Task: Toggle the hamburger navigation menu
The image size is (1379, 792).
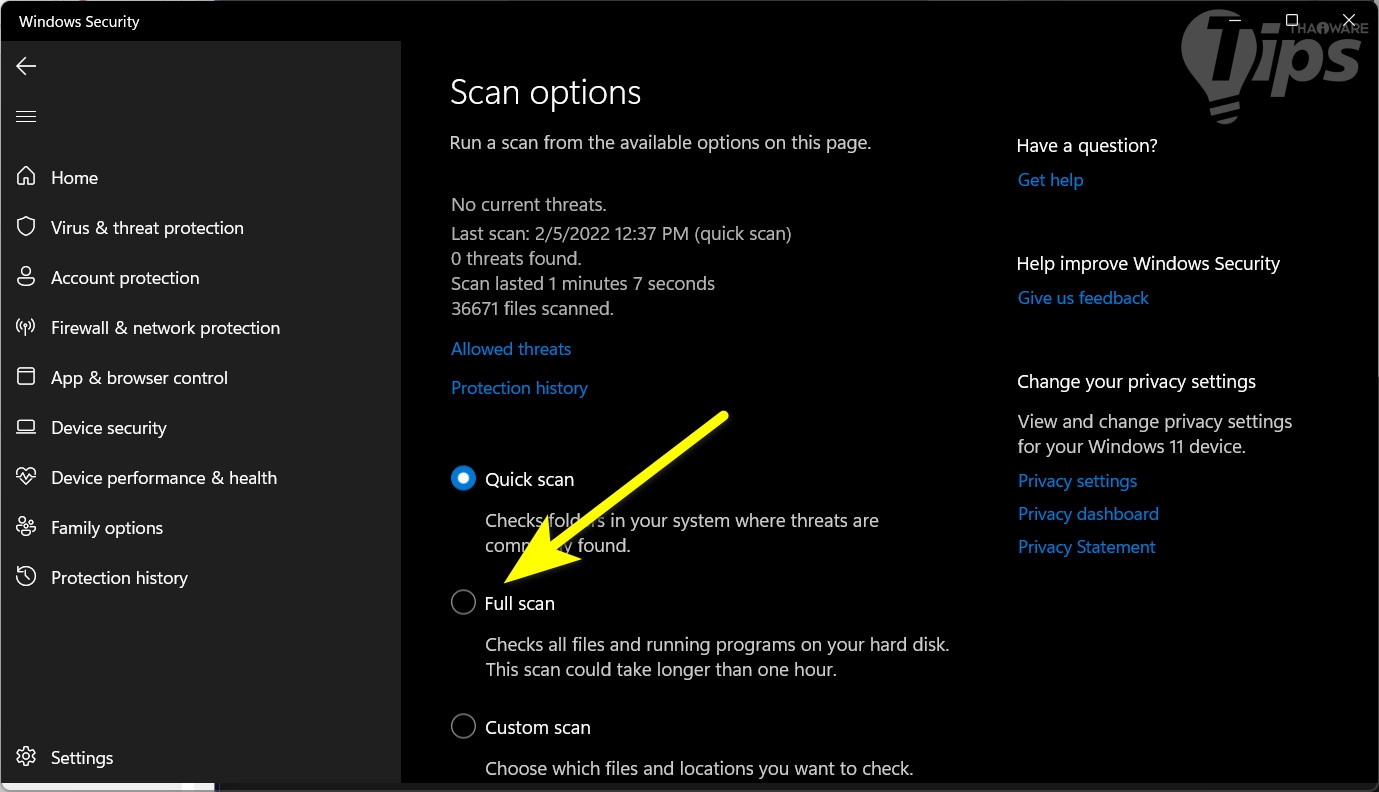Action: 26,117
